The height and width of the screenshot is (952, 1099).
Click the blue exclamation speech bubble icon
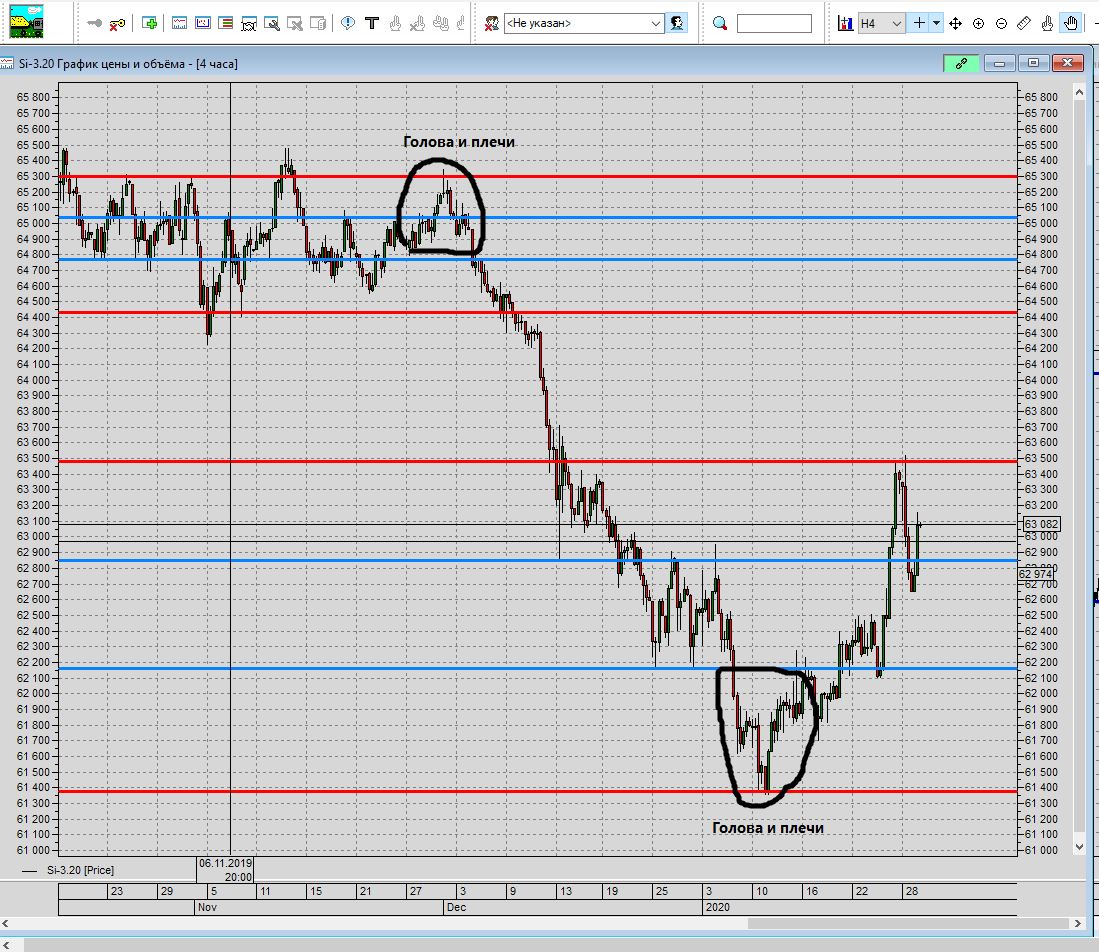pos(348,23)
